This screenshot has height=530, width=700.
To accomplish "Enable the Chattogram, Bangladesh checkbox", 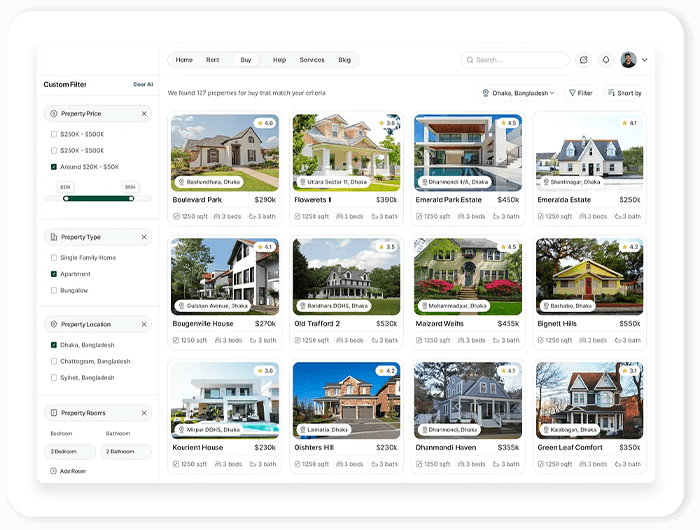I will point(54,361).
